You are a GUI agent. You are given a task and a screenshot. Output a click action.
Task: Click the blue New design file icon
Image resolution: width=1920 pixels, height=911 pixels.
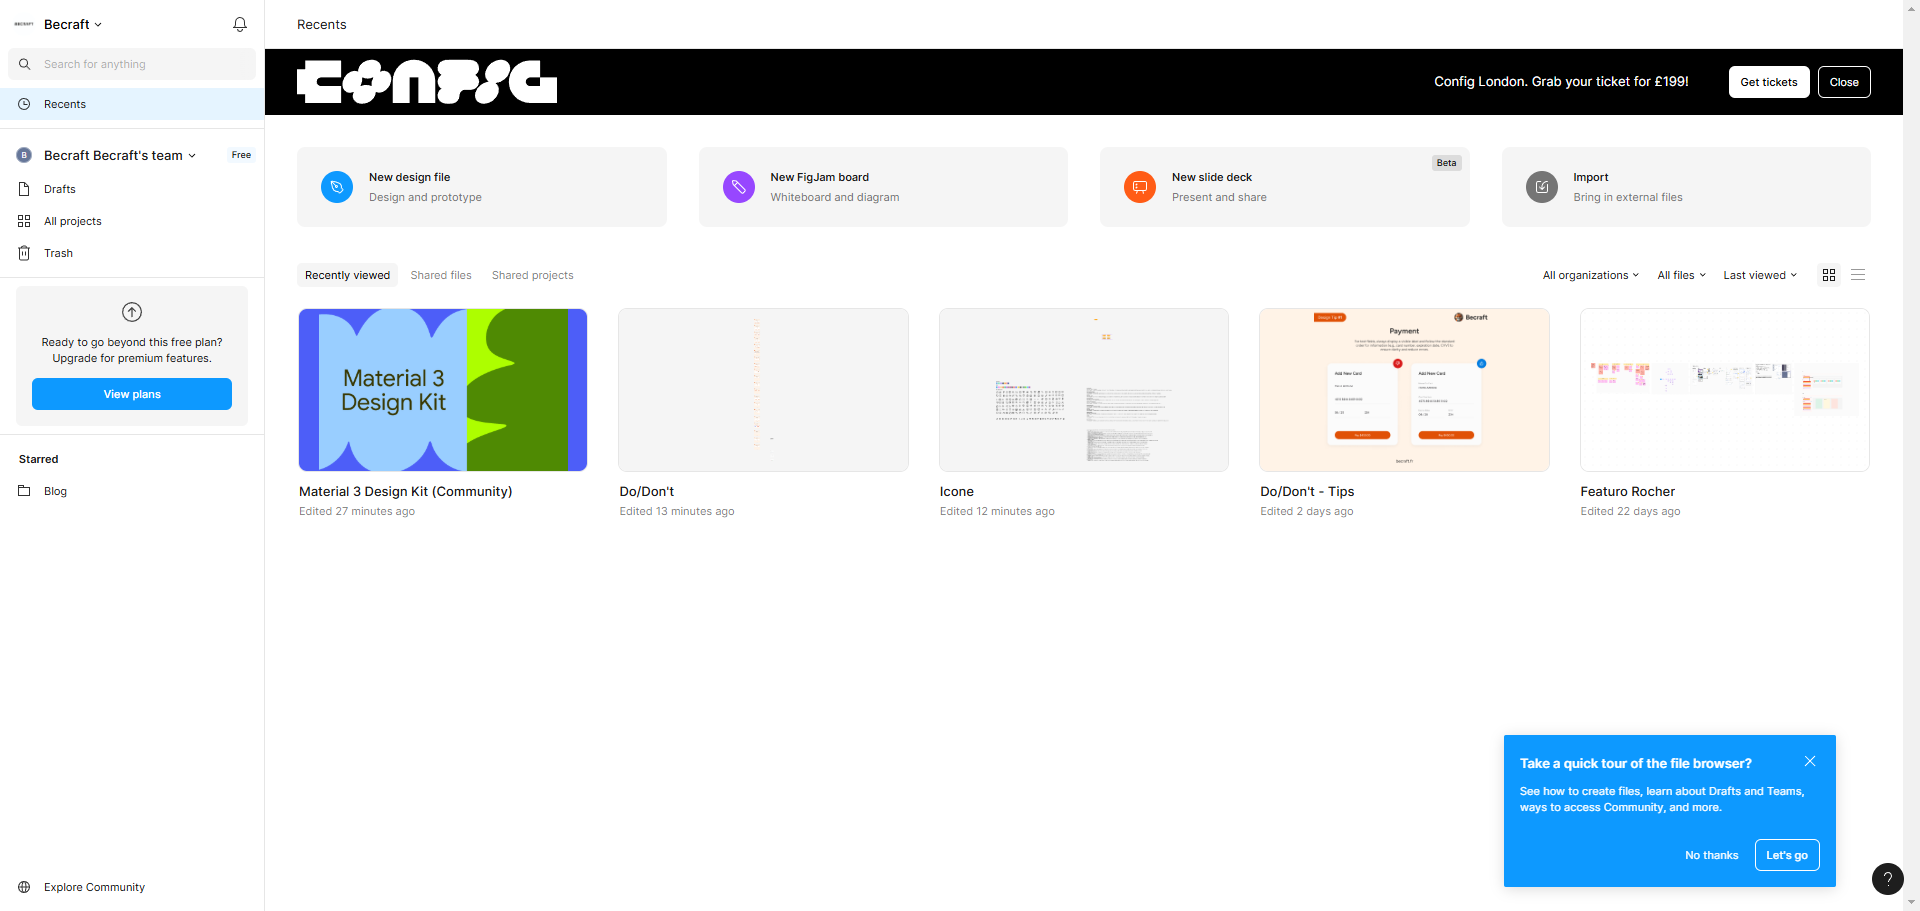(337, 187)
